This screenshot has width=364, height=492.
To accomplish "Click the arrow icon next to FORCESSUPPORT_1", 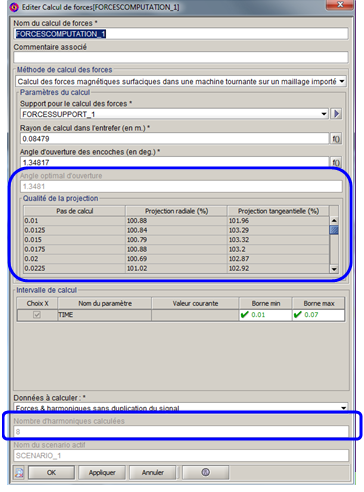I will coord(336,114).
